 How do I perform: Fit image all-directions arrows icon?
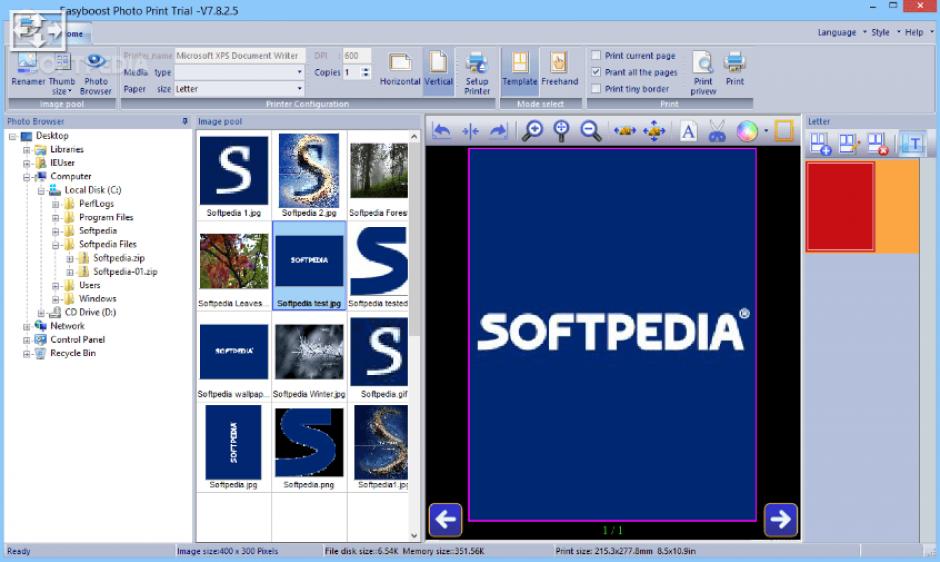654,131
